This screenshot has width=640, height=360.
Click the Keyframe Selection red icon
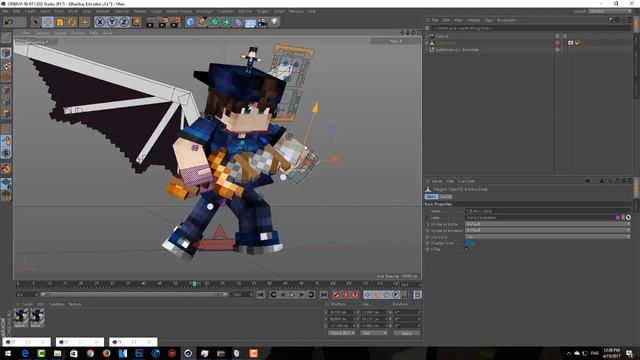pos(355,294)
